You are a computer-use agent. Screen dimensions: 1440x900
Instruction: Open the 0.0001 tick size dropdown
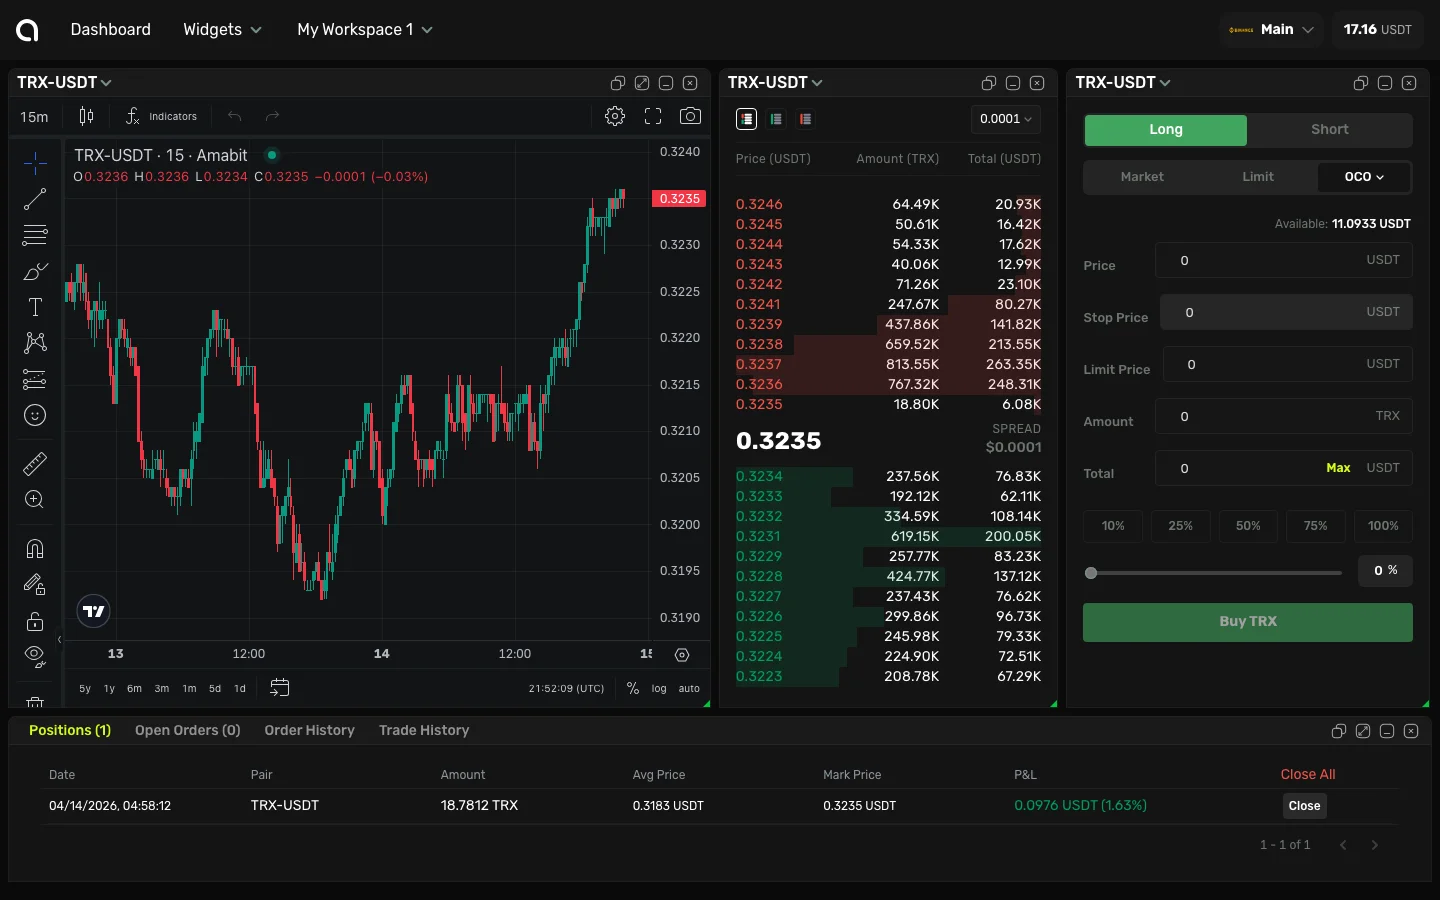click(x=1005, y=119)
